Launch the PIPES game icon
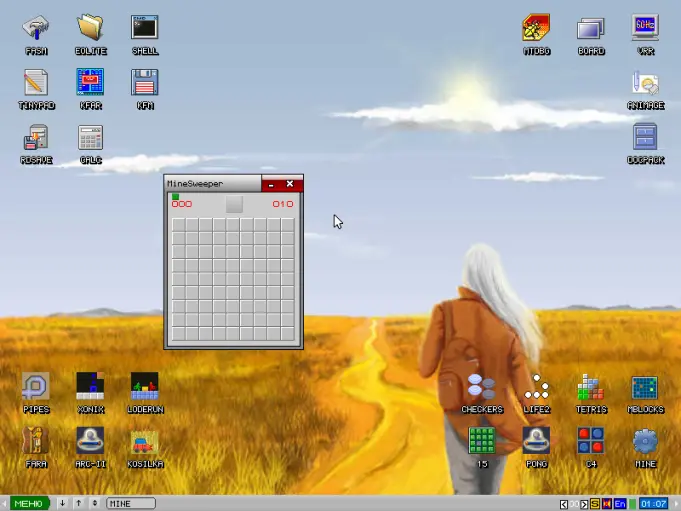Screen dimensions: 681x511 (x=36, y=393)
